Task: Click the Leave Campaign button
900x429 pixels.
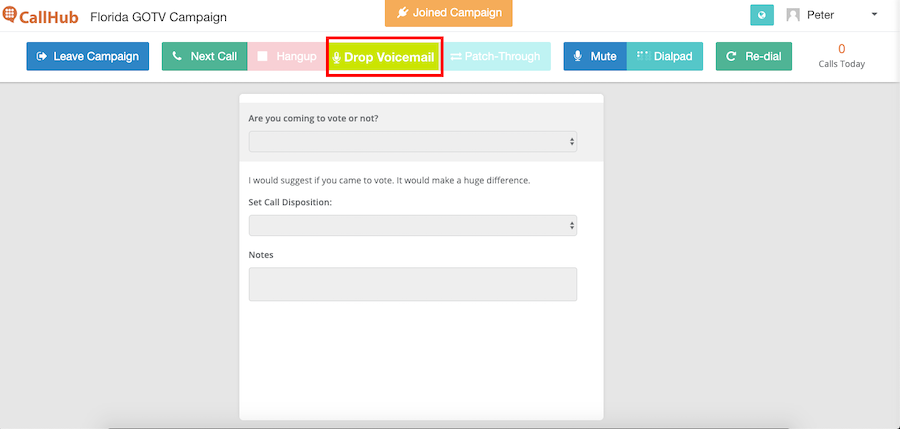Action: [88, 56]
